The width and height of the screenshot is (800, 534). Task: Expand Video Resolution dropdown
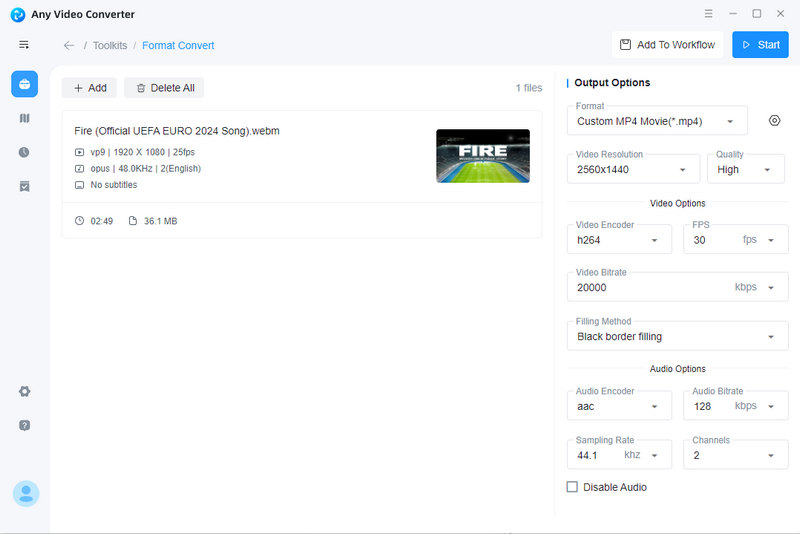(x=633, y=169)
